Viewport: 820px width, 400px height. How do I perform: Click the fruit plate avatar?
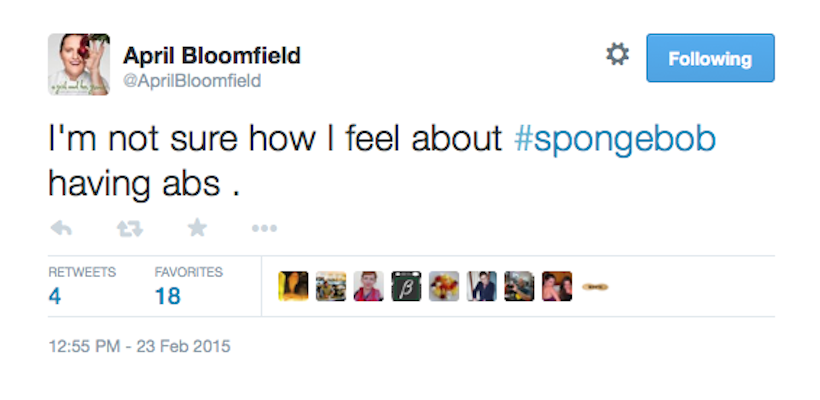pos(444,287)
